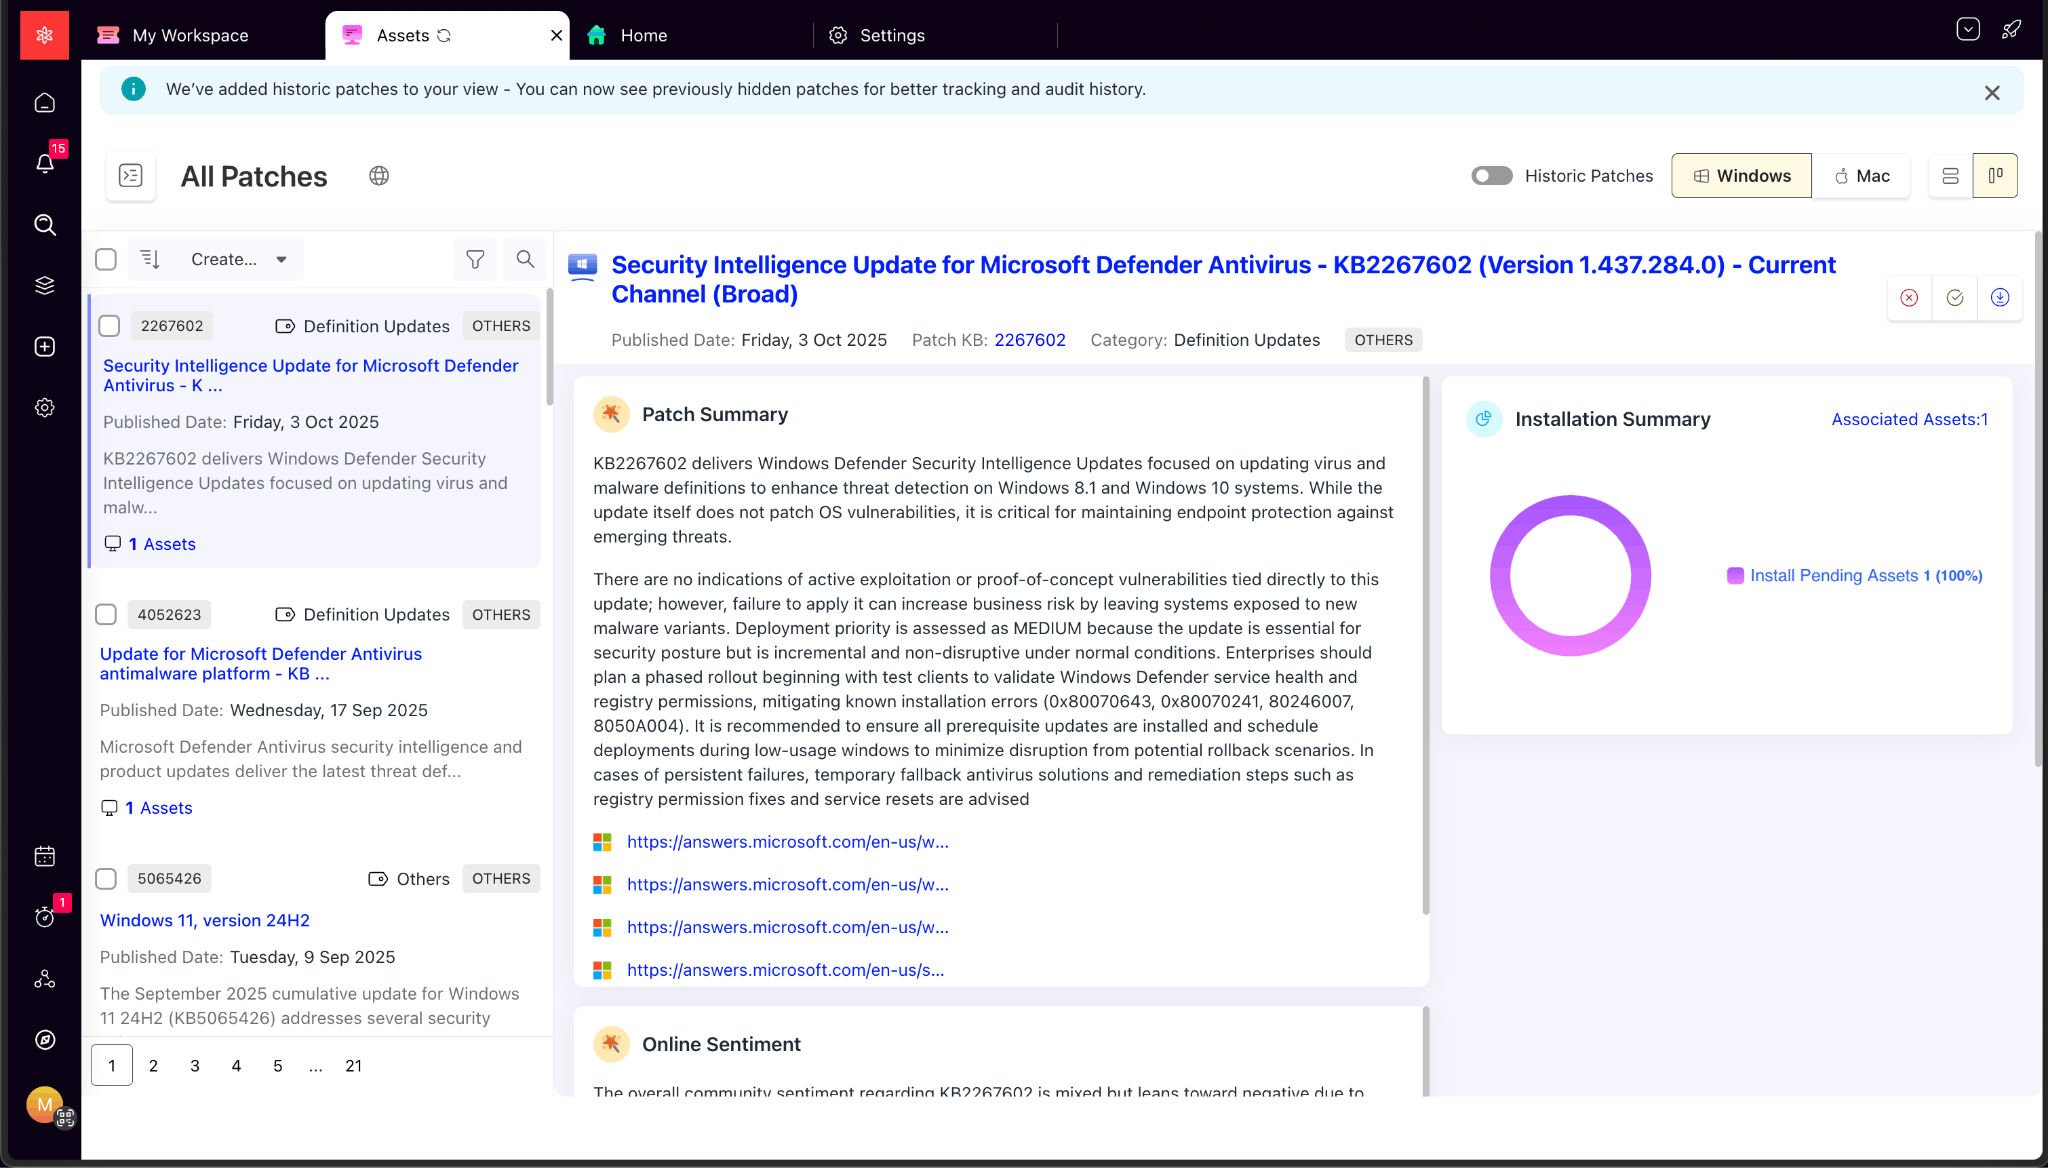The height and width of the screenshot is (1168, 2048).
Task: Click the sort order icon
Action: click(150, 259)
